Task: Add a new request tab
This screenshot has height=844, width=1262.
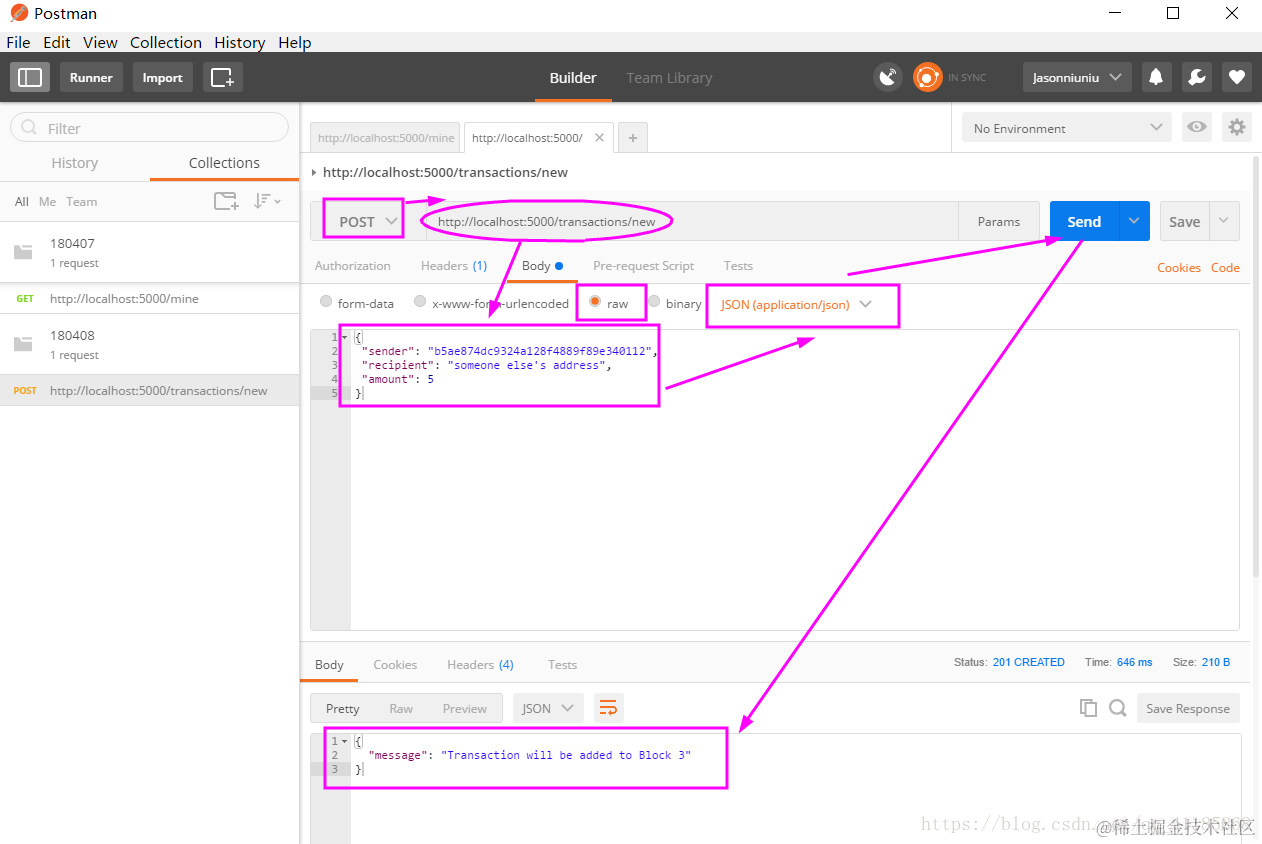Action: 632,138
